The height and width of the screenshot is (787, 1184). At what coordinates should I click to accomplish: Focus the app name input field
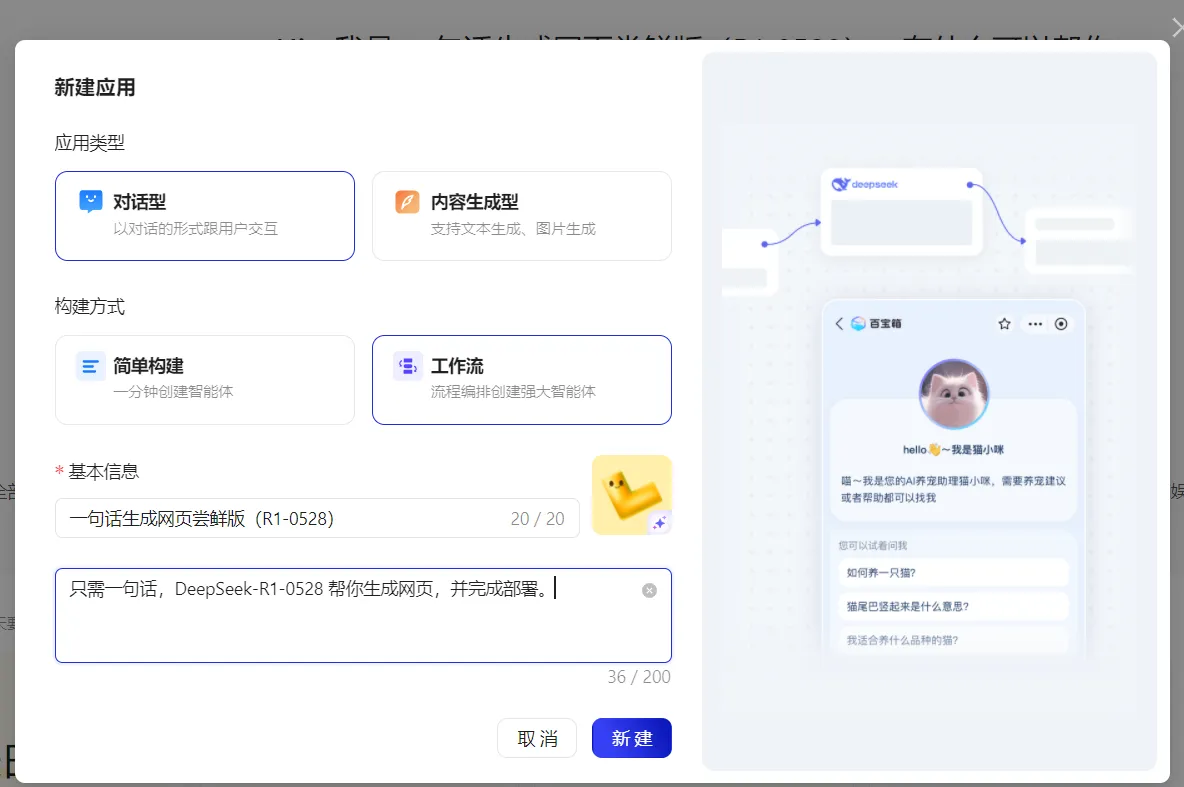coord(317,518)
